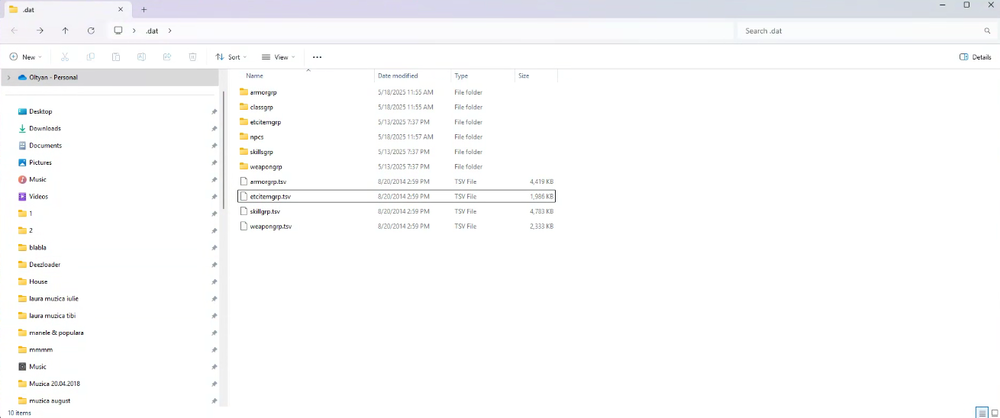Screen dimensions: 1000x418
Task: Go up one folder level
Action: click(x=65, y=31)
